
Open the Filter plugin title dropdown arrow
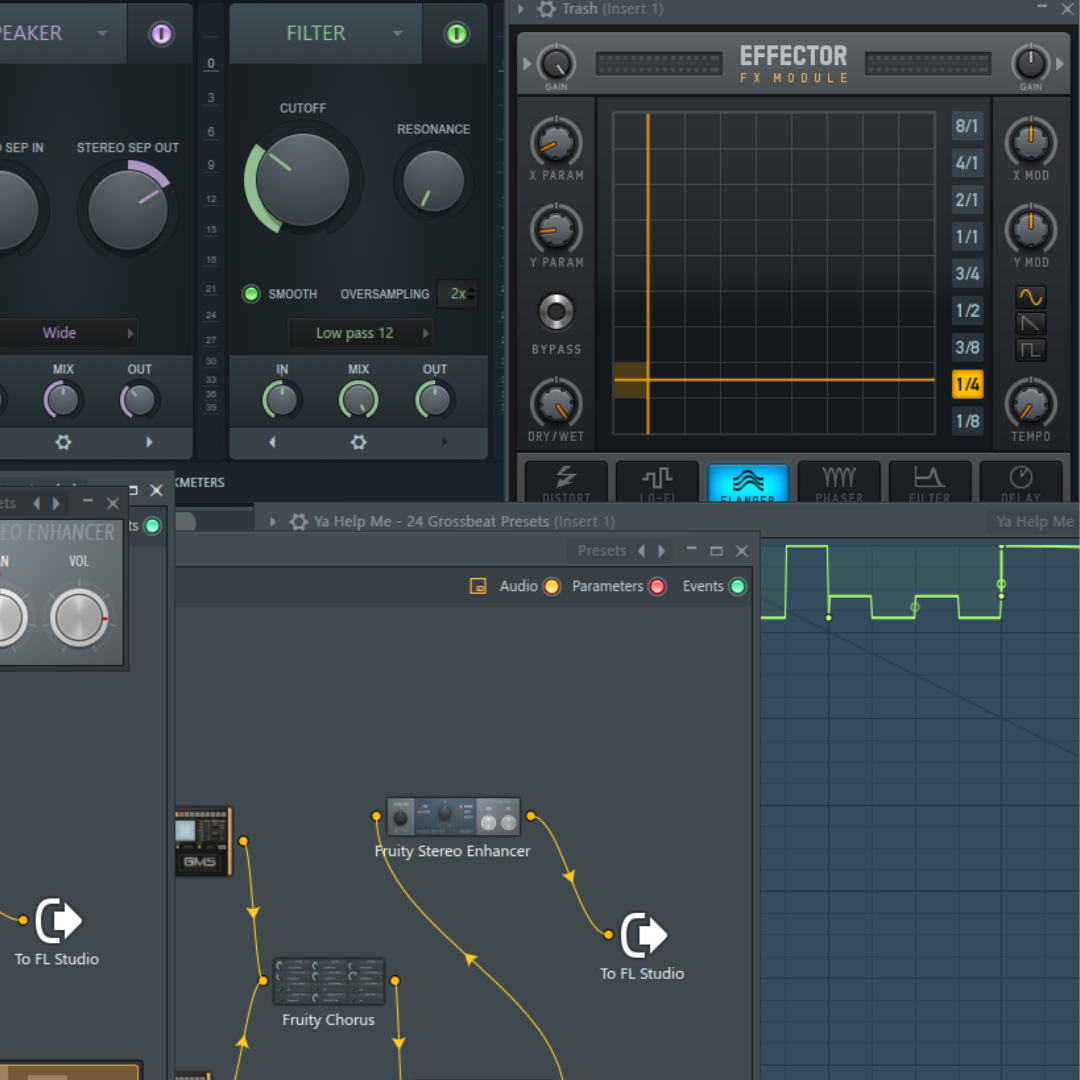[x=397, y=33]
